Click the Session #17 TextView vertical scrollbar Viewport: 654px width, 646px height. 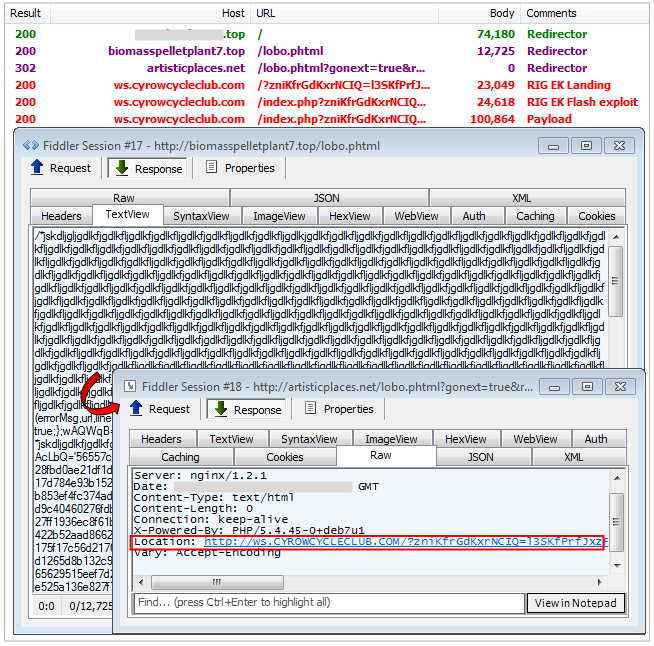[615, 300]
